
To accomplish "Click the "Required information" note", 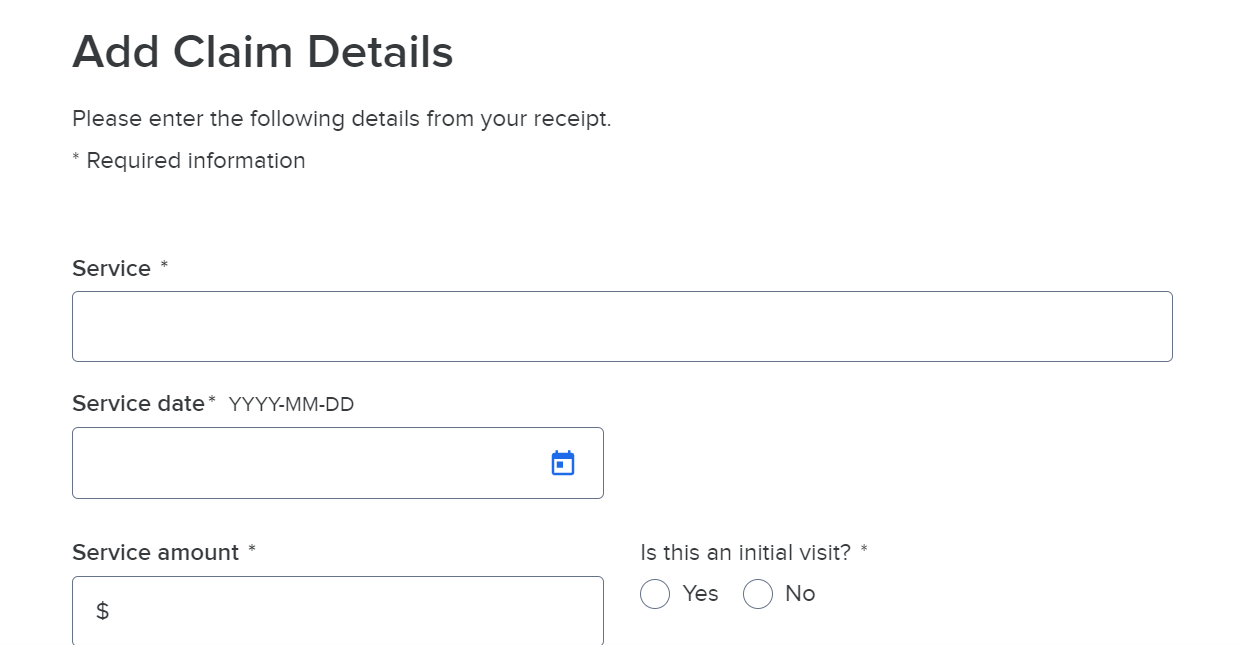I will (196, 161).
